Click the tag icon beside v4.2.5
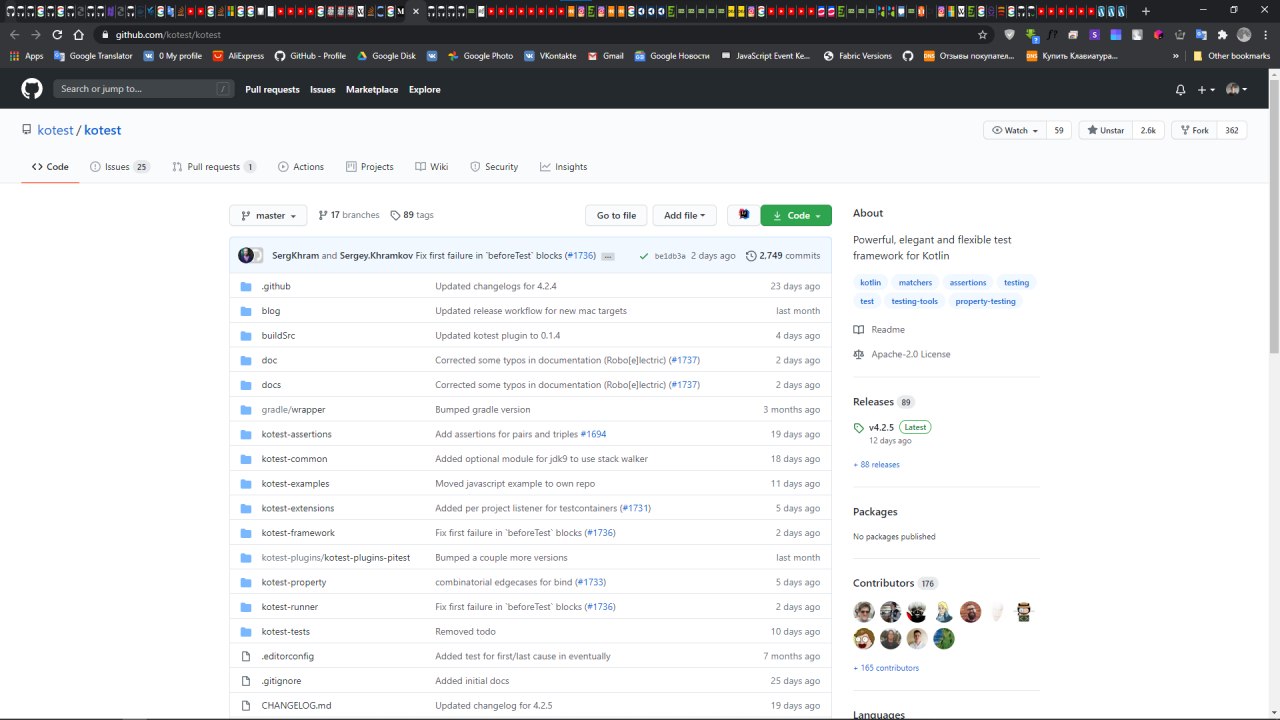Image resolution: width=1280 pixels, height=720 pixels. pyautogui.click(x=859, y=428)
